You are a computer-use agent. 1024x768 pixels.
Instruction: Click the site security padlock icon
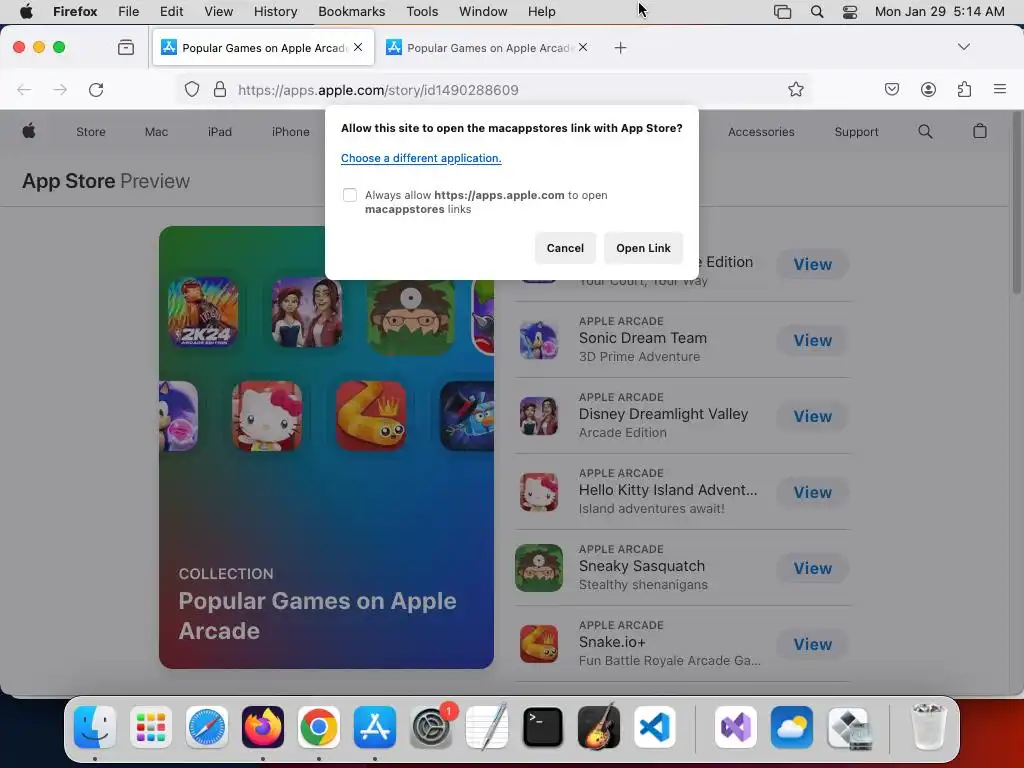(x=220, y=89)
